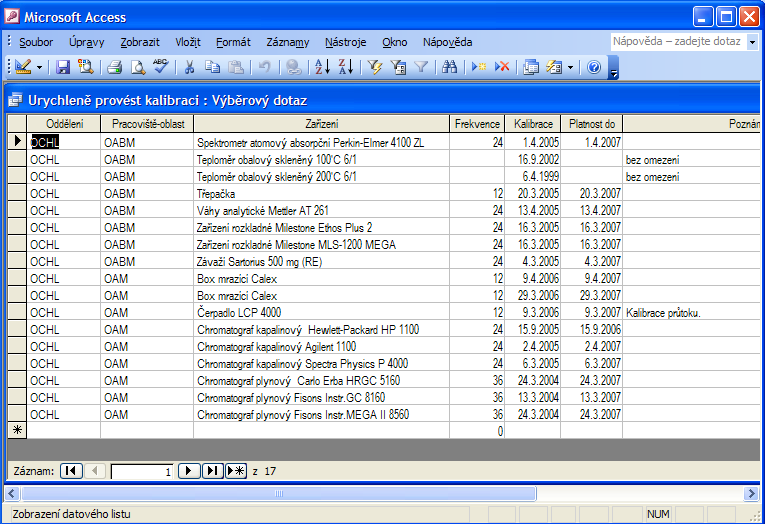Click the Find binoculars icon

[449, 67]
